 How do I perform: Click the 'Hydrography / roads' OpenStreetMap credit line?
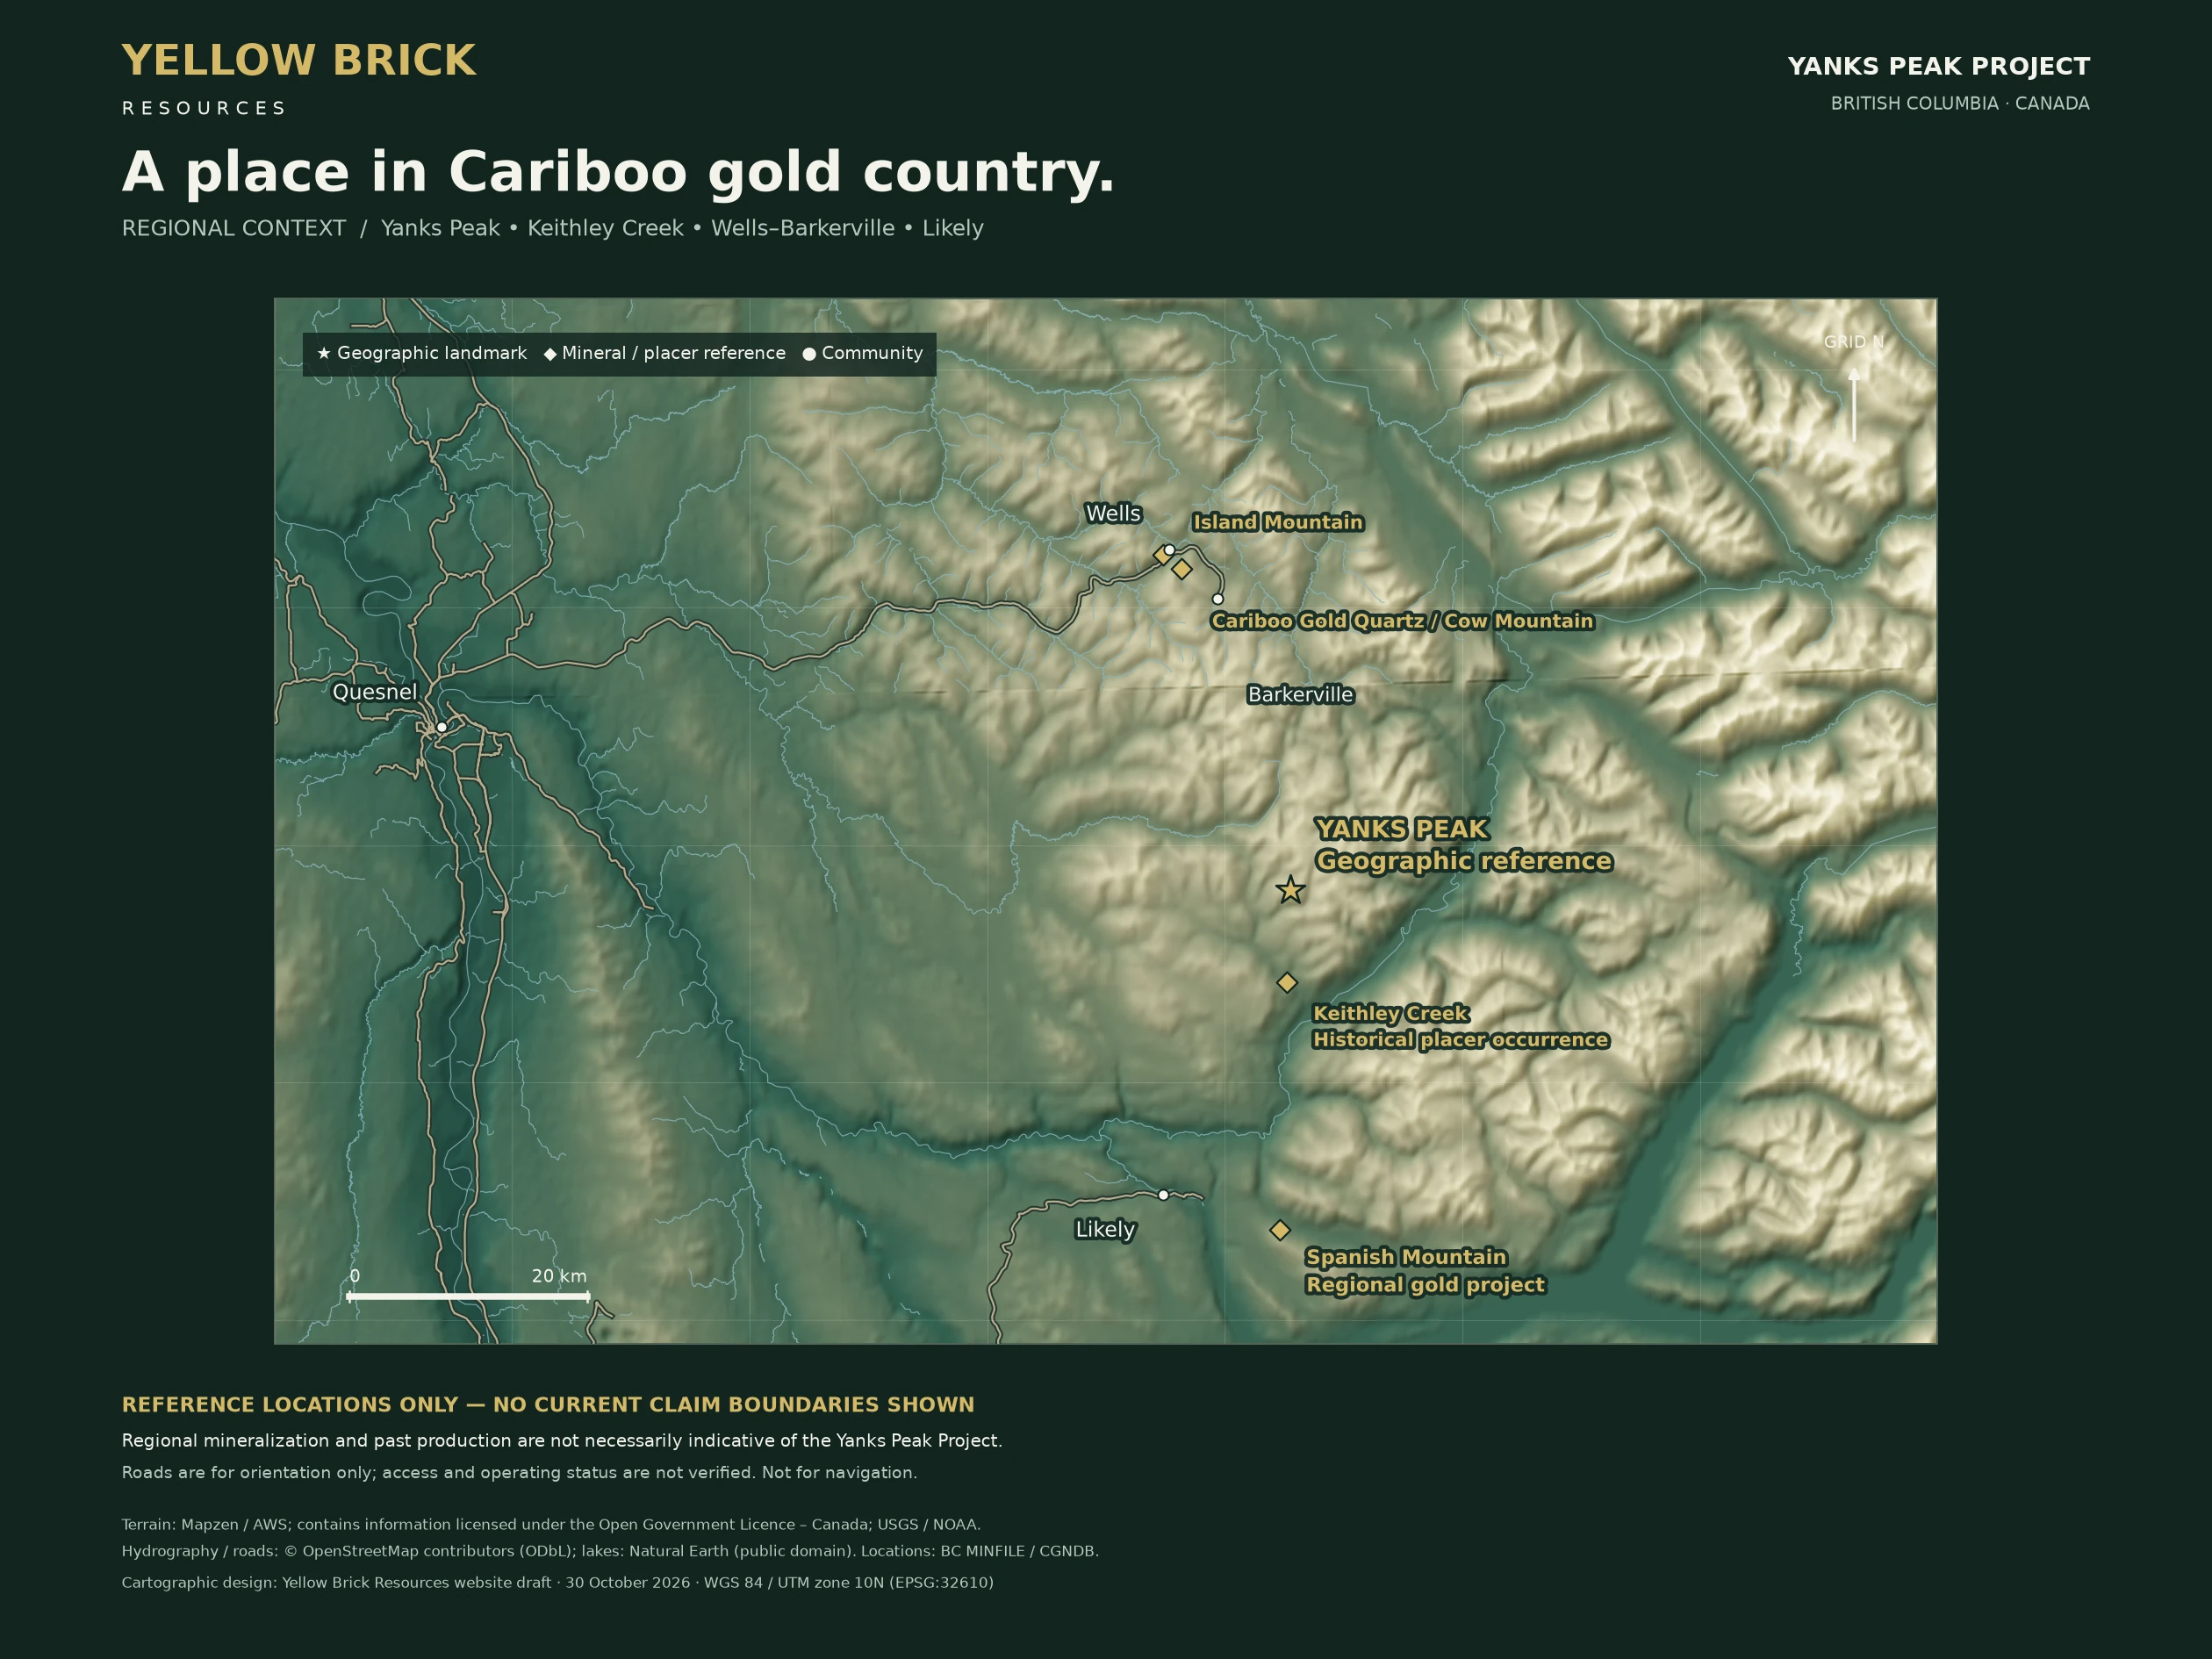tap(610, 1551)
